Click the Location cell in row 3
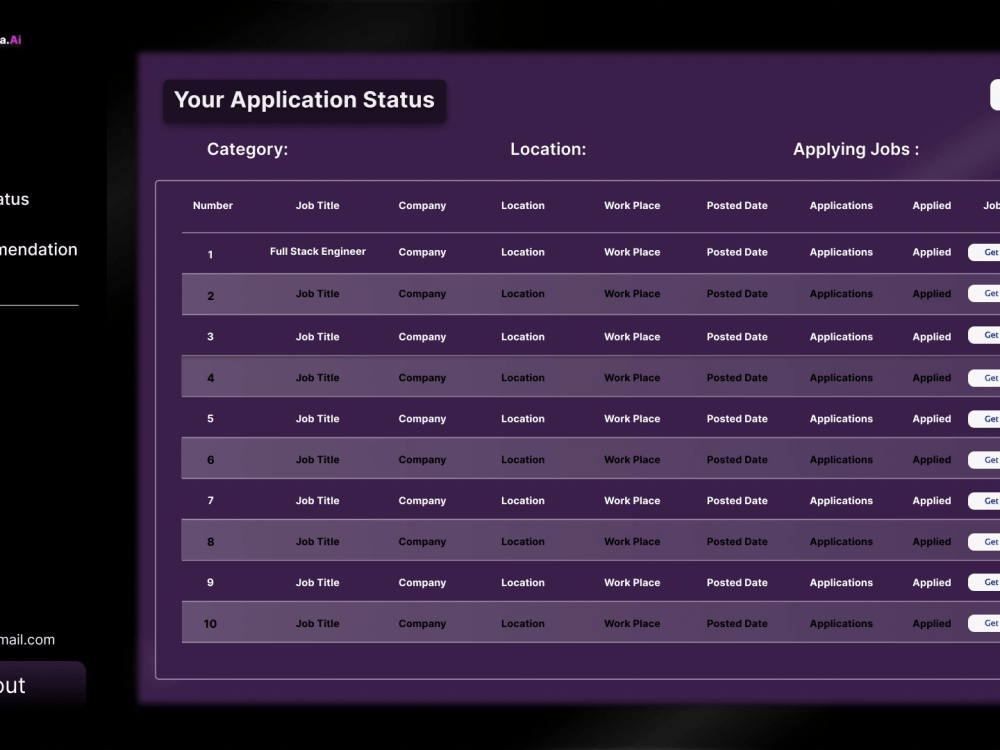This screenshot has width=1000, height=750. point(523,337)
